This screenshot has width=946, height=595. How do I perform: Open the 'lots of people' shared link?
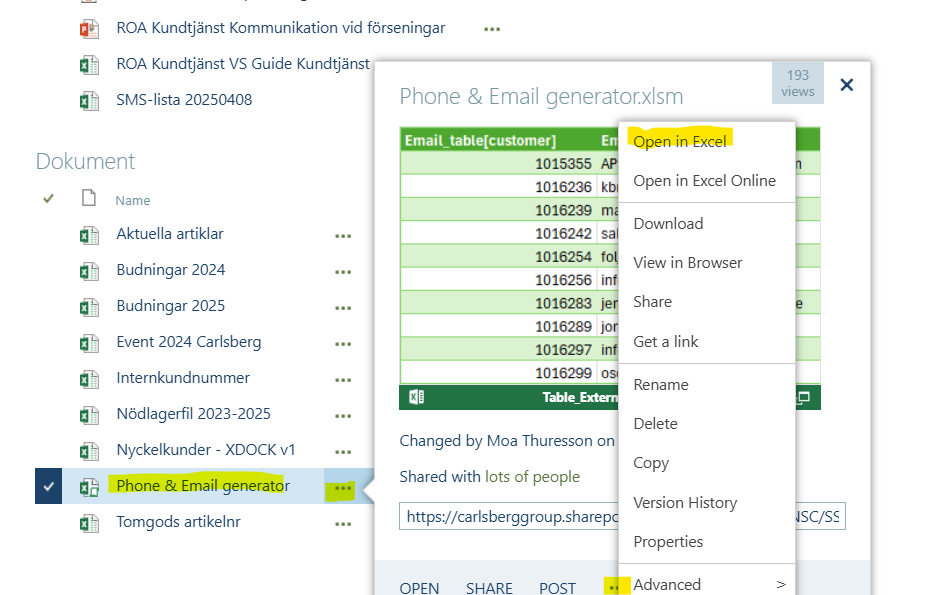pos(532,477)
